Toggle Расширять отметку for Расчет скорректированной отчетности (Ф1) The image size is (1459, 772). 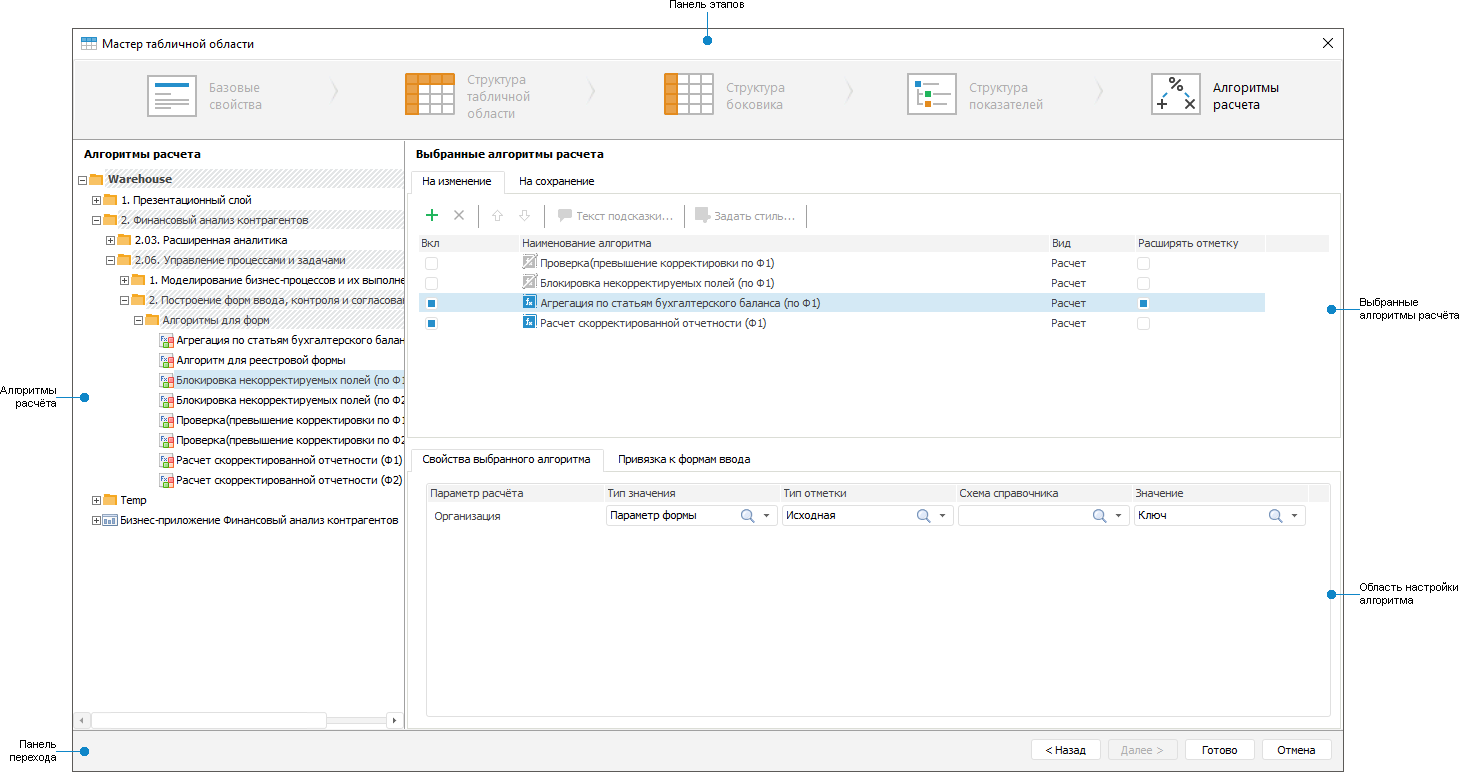pos(1143,323)
